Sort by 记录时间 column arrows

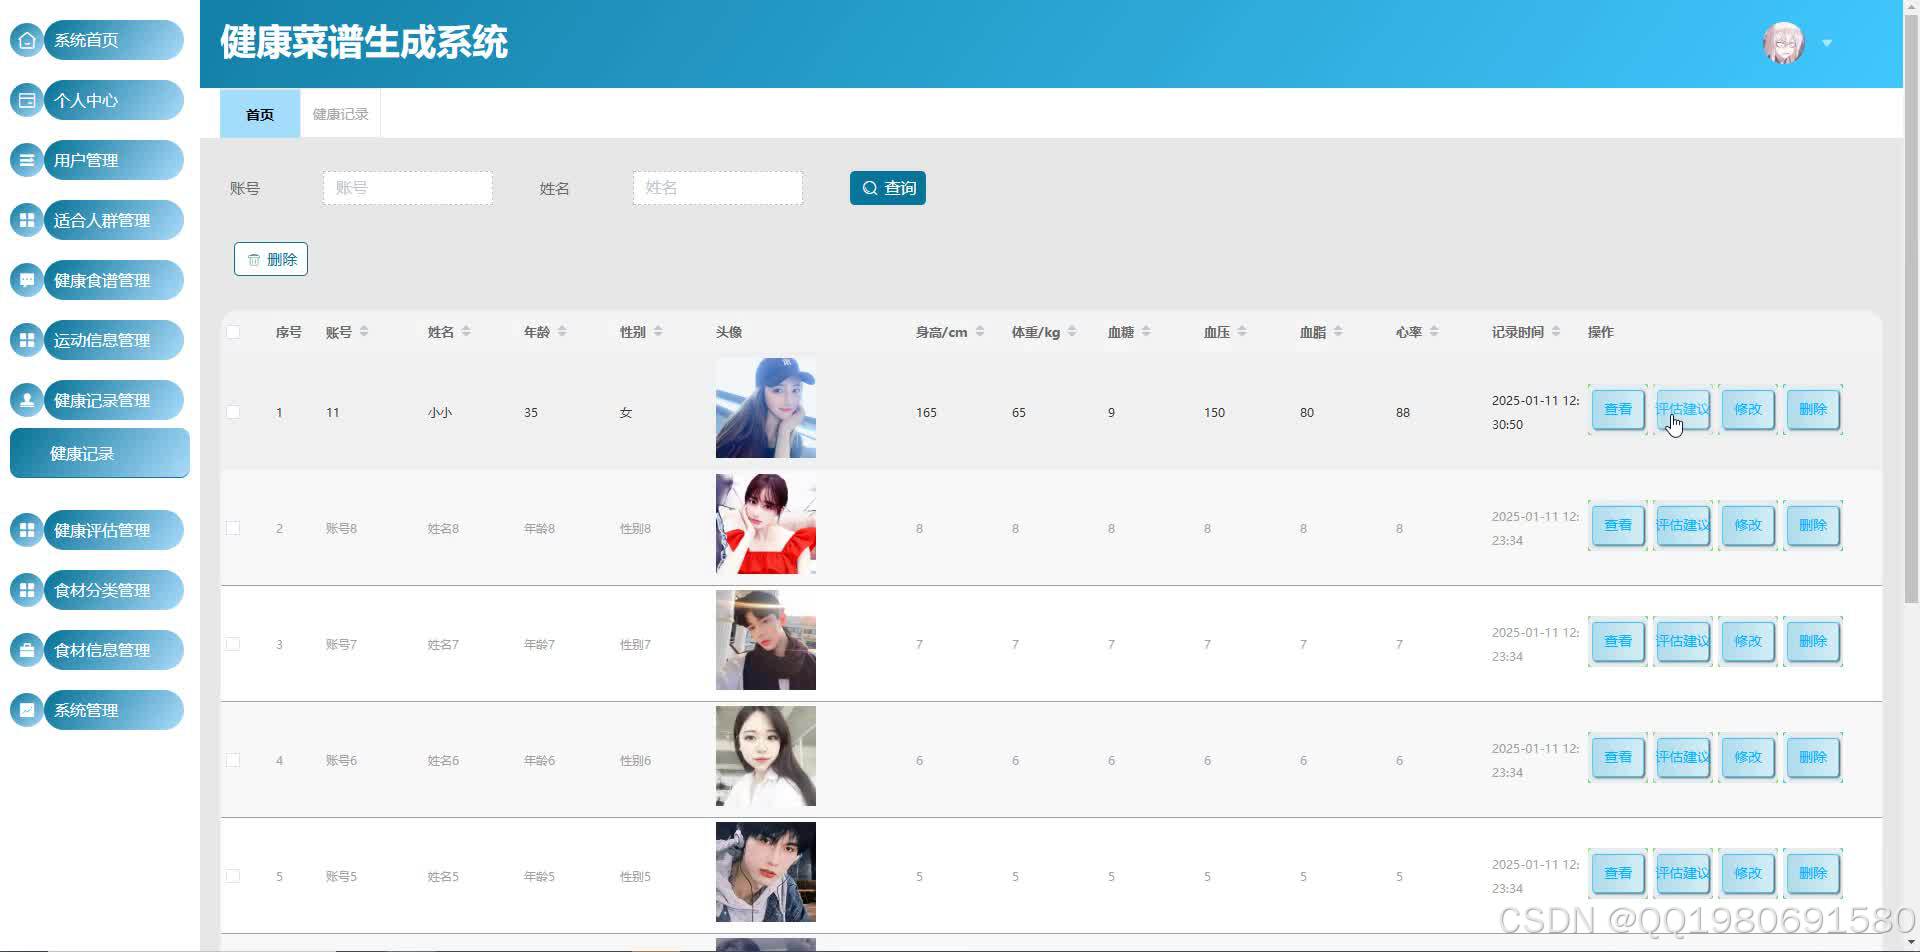1556,331
